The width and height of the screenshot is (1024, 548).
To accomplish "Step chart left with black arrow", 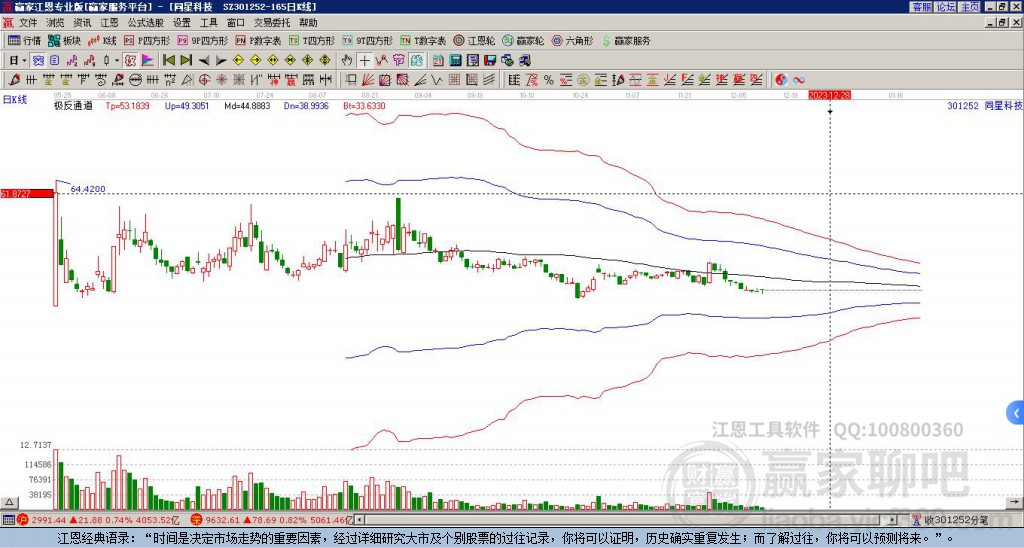I will 204,60.
